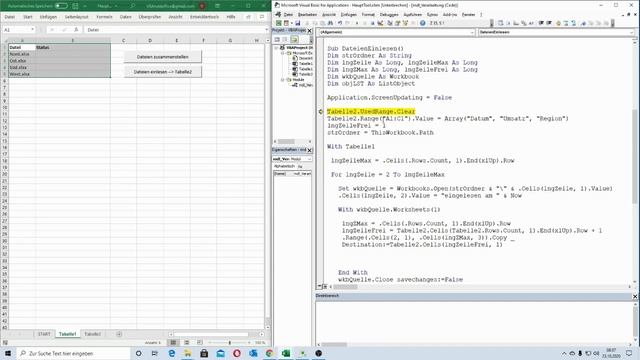
Task: Click the Dateien zusammenstellen button
Action: click(x=162, y=57)
